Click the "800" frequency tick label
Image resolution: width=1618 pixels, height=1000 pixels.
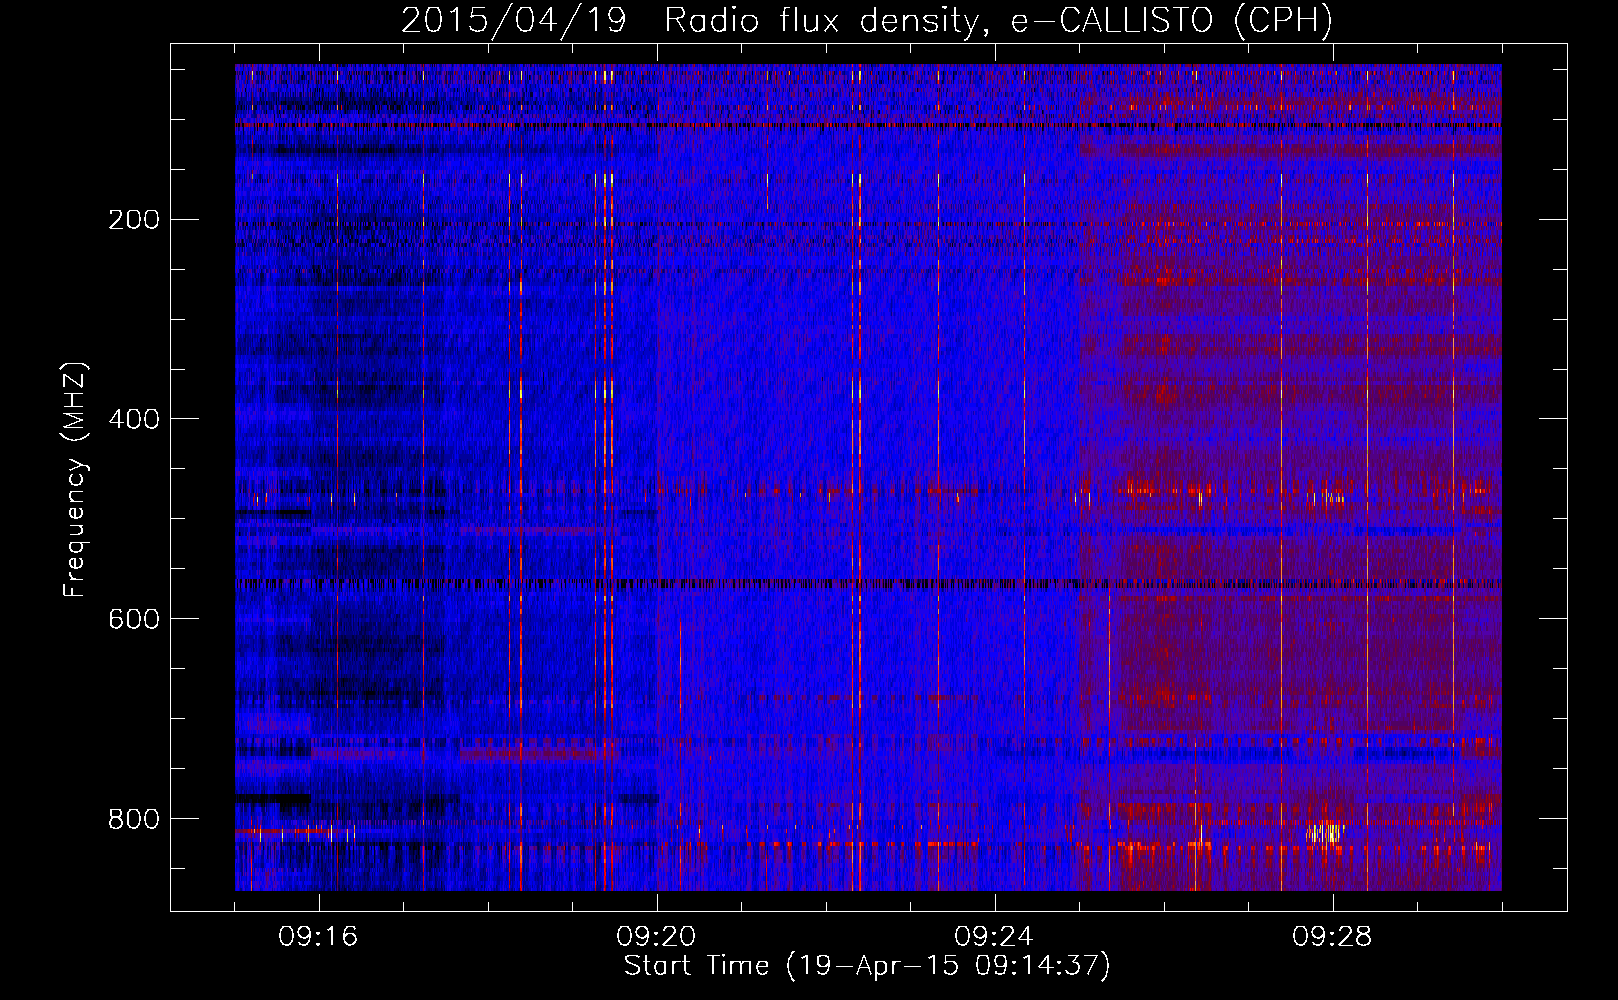[x=133, y=819]
